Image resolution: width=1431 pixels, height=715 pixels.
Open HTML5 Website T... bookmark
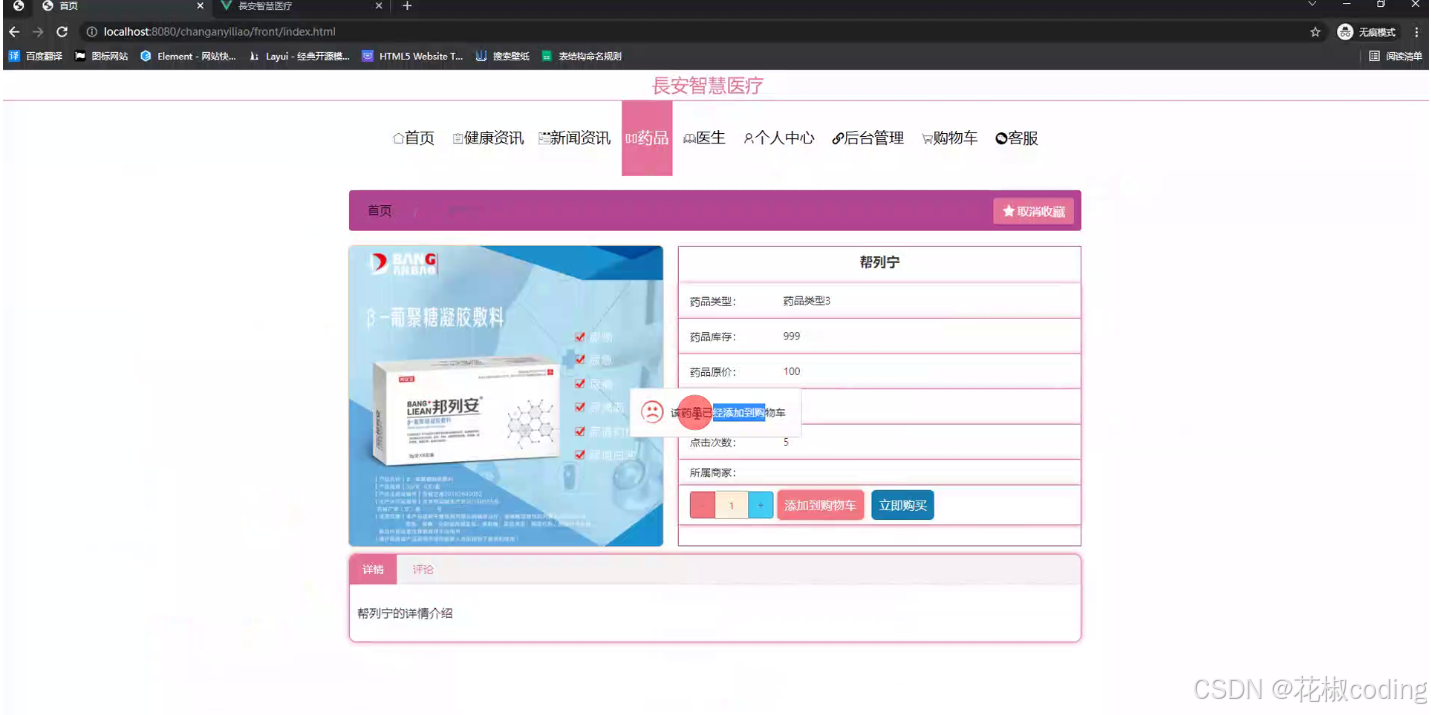click(413, 56)
